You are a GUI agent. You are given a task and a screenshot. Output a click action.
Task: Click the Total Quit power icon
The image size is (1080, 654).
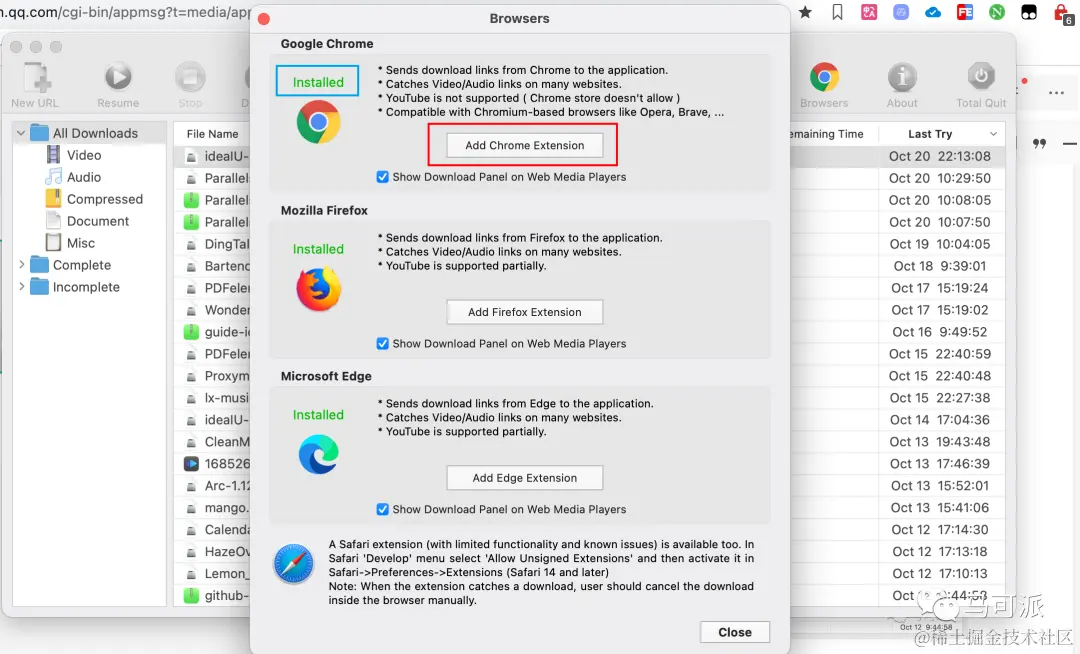pos(981,77)
